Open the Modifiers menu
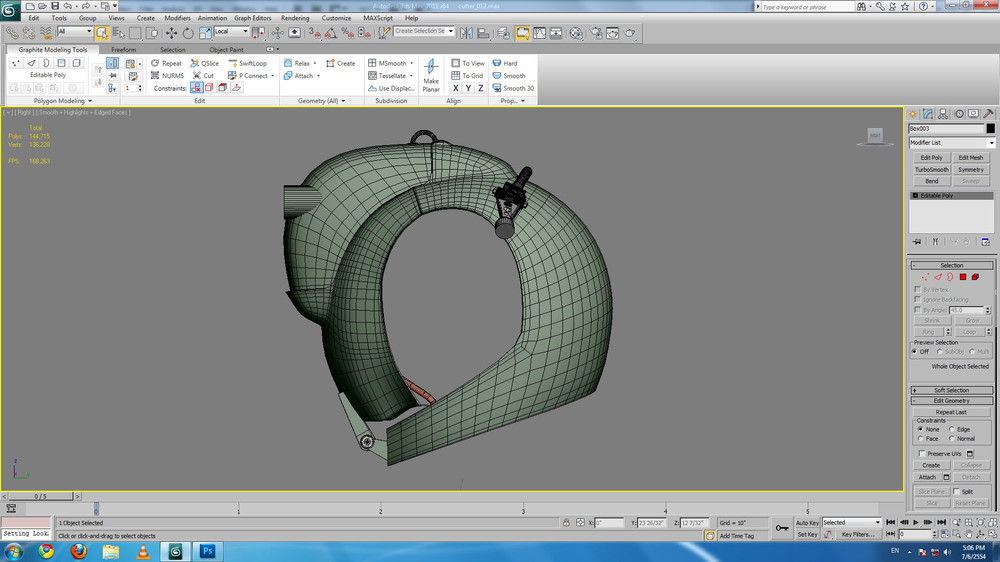Viewport: 1000px width, 562px height. click(177, 18)
